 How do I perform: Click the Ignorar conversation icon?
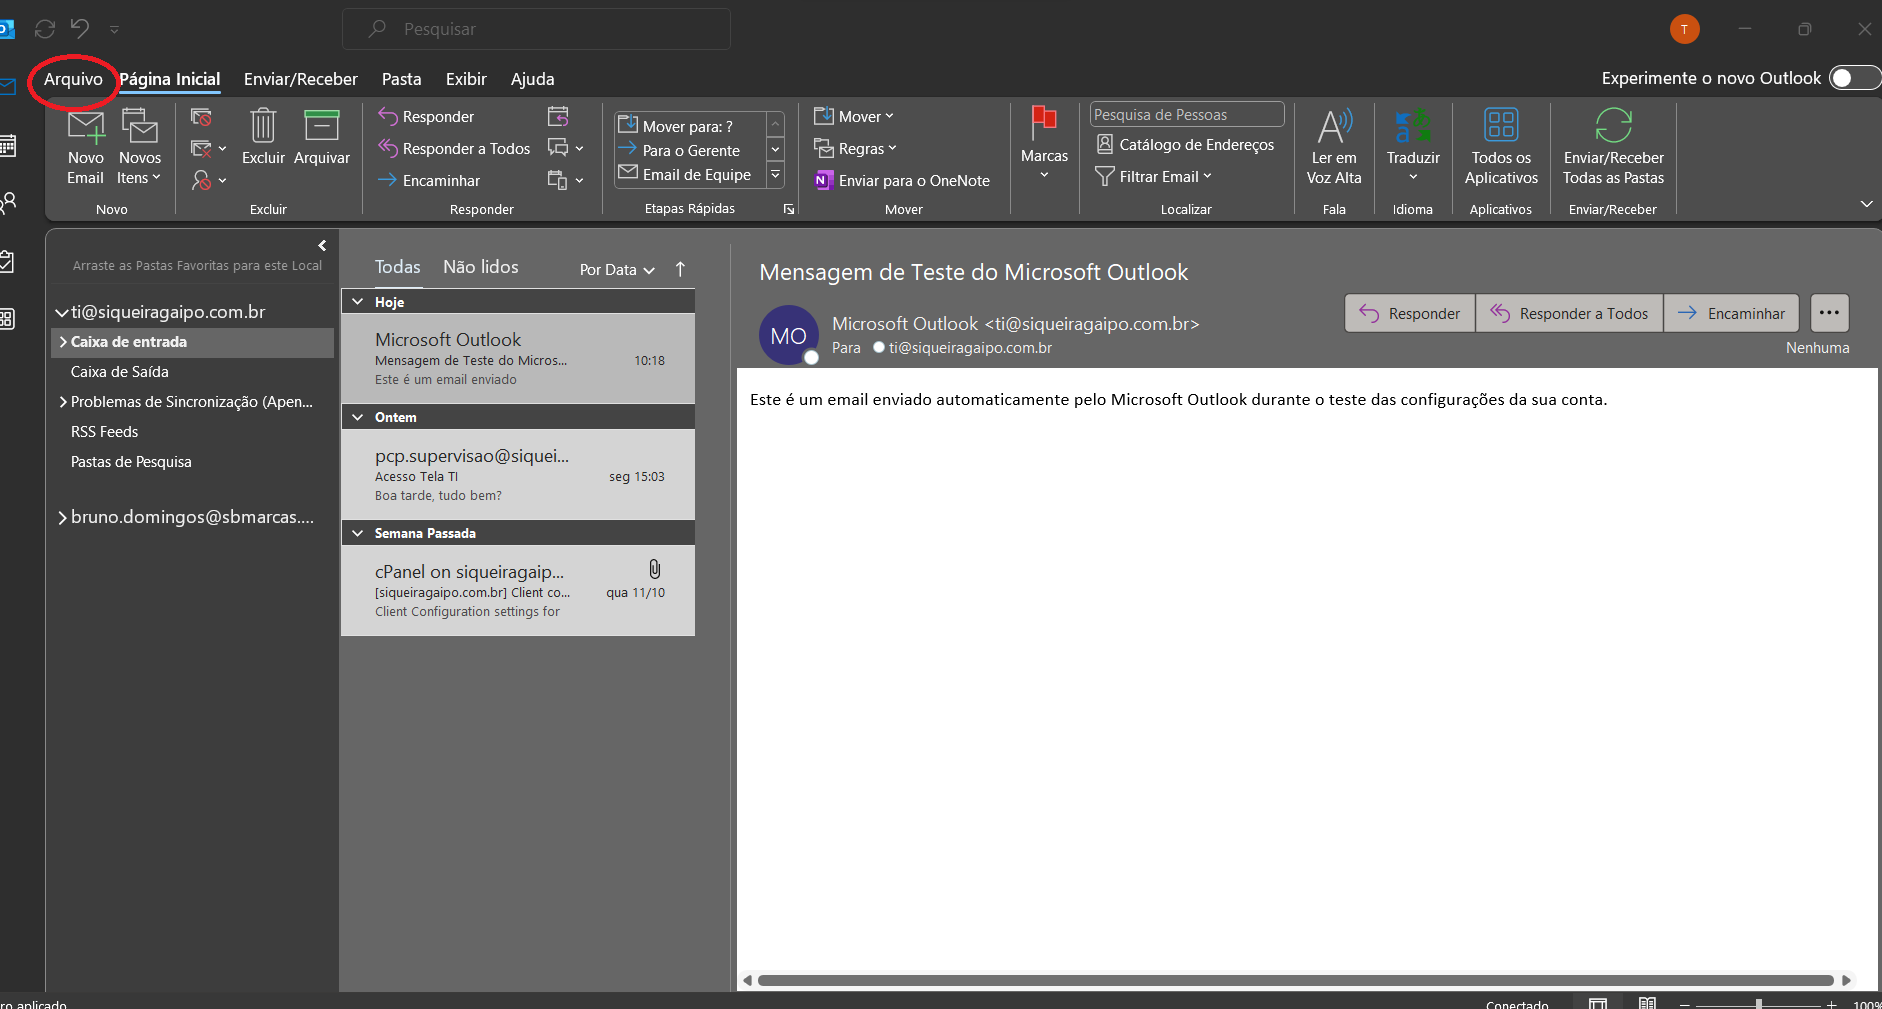coord(201,117)
